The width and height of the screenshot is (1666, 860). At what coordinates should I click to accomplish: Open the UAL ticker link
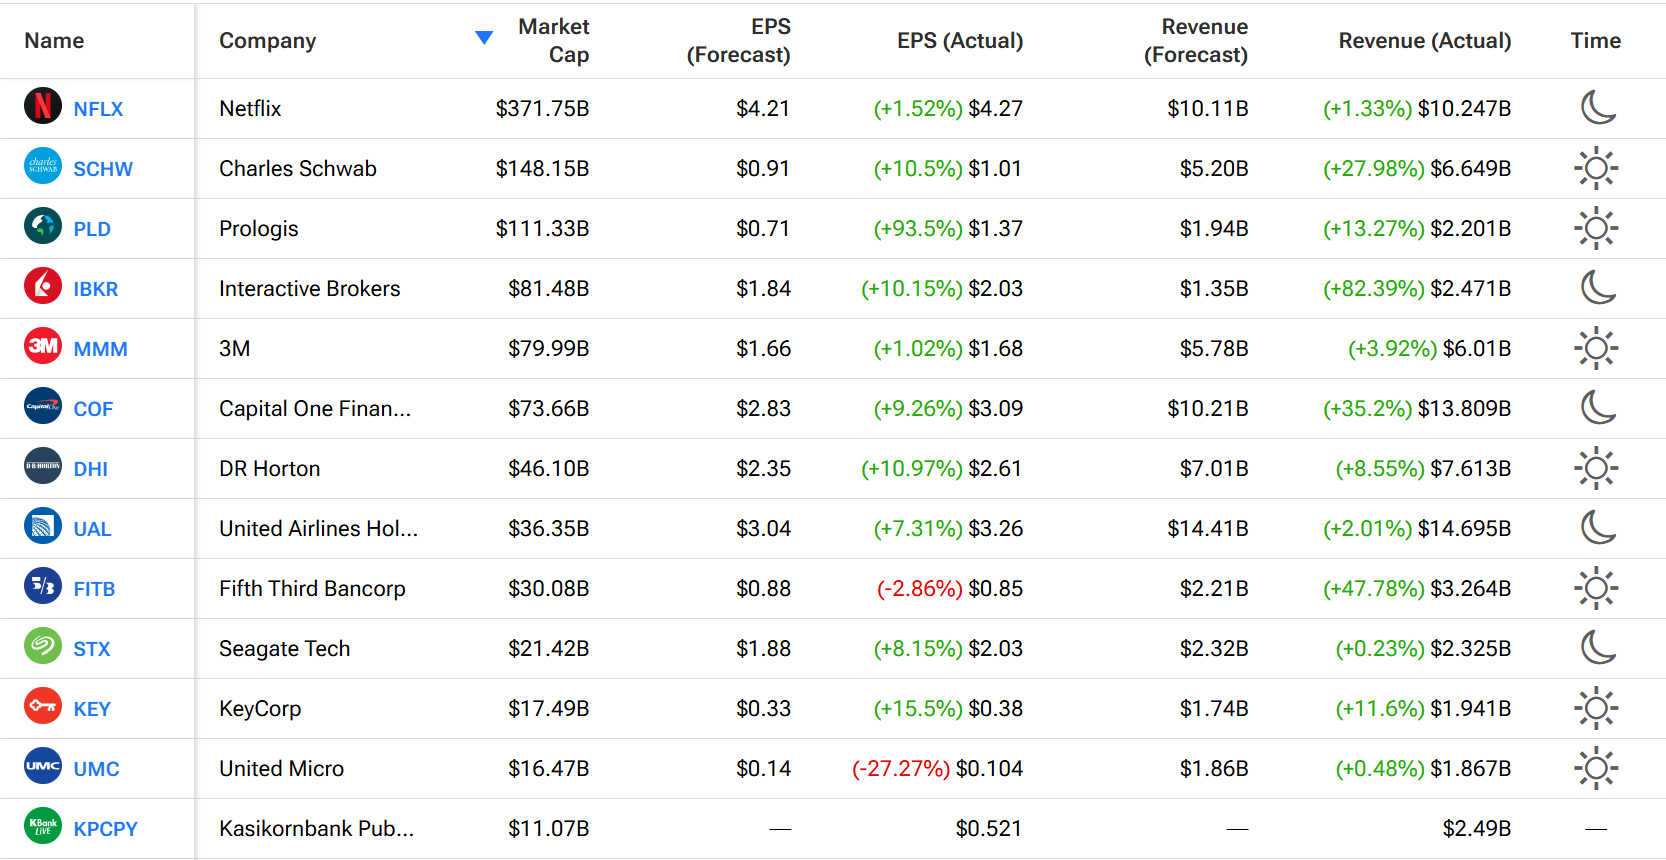92,529
